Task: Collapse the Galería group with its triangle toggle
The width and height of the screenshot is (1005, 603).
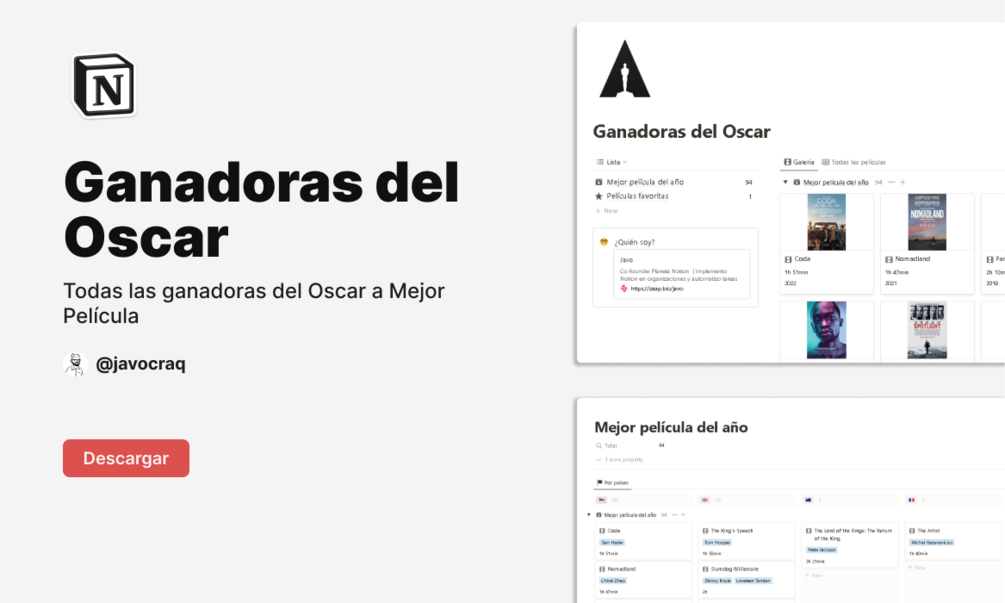Action: click(x=785, y=182)
